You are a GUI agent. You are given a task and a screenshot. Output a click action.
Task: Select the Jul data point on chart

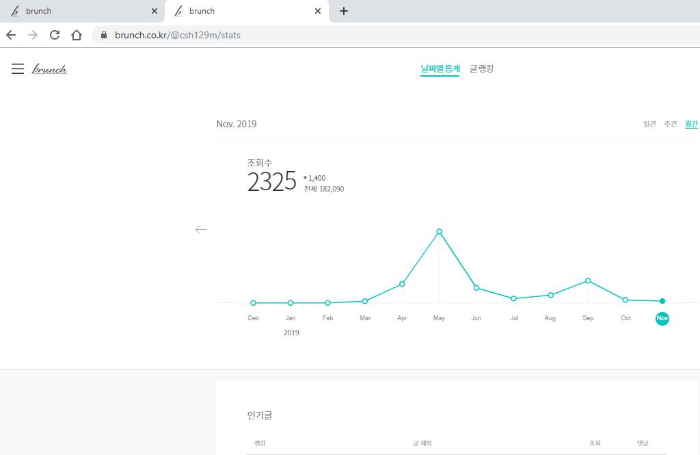pyautogui.click(x=513, y=298)
